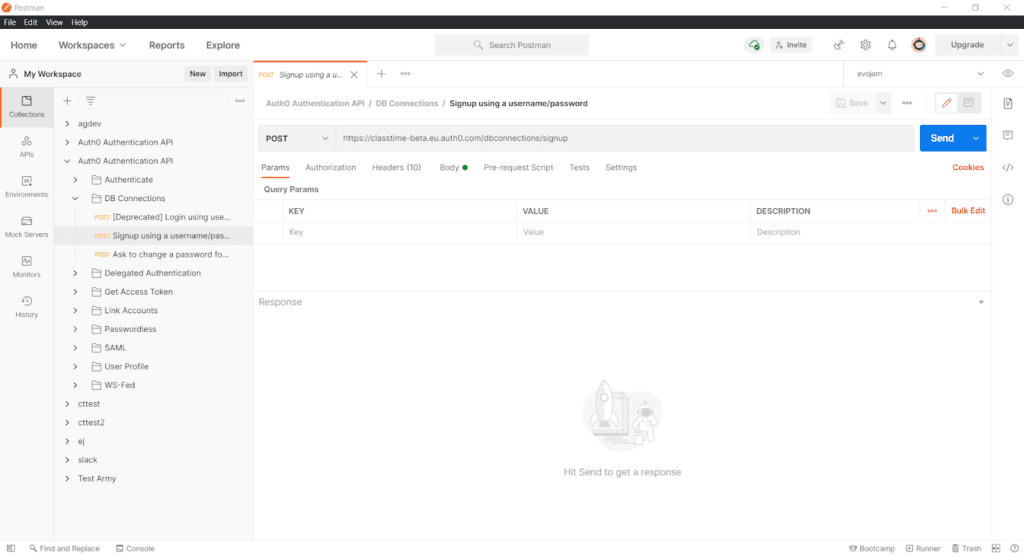Image resolution: width=1024 pixels, height=556 pixels.
Task: Open the APIs sidebar panel
Action: (27, 146)
